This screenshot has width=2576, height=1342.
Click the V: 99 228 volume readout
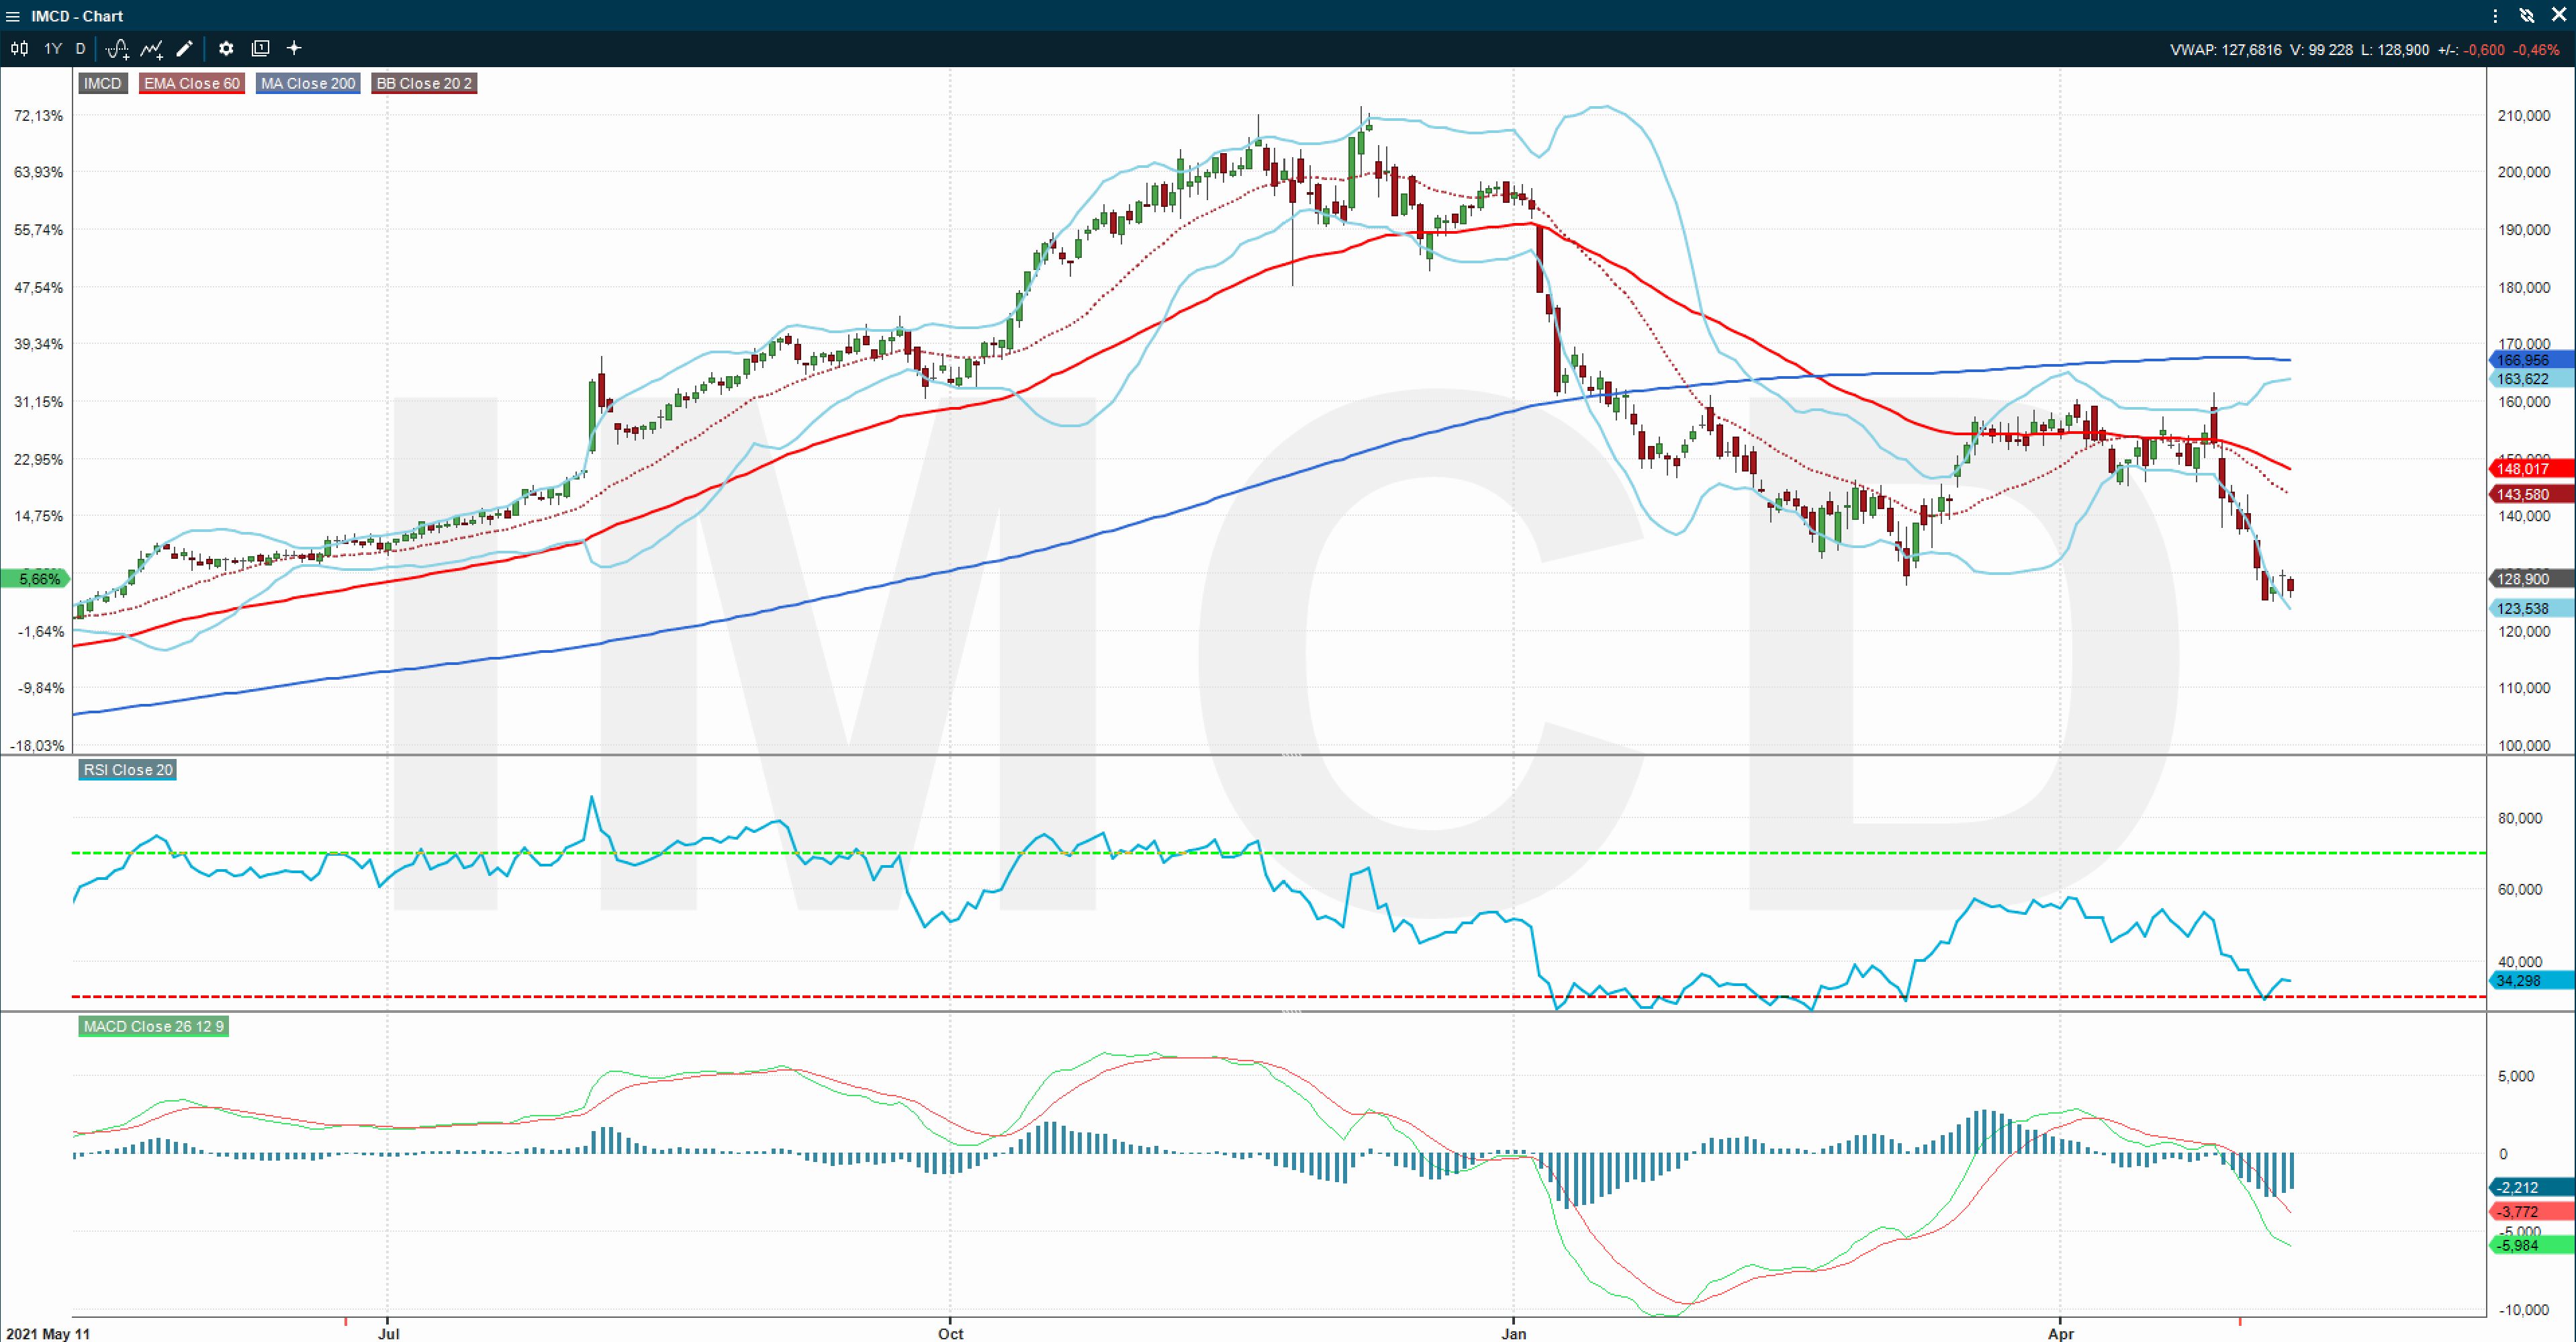[x=2321, y=49]
